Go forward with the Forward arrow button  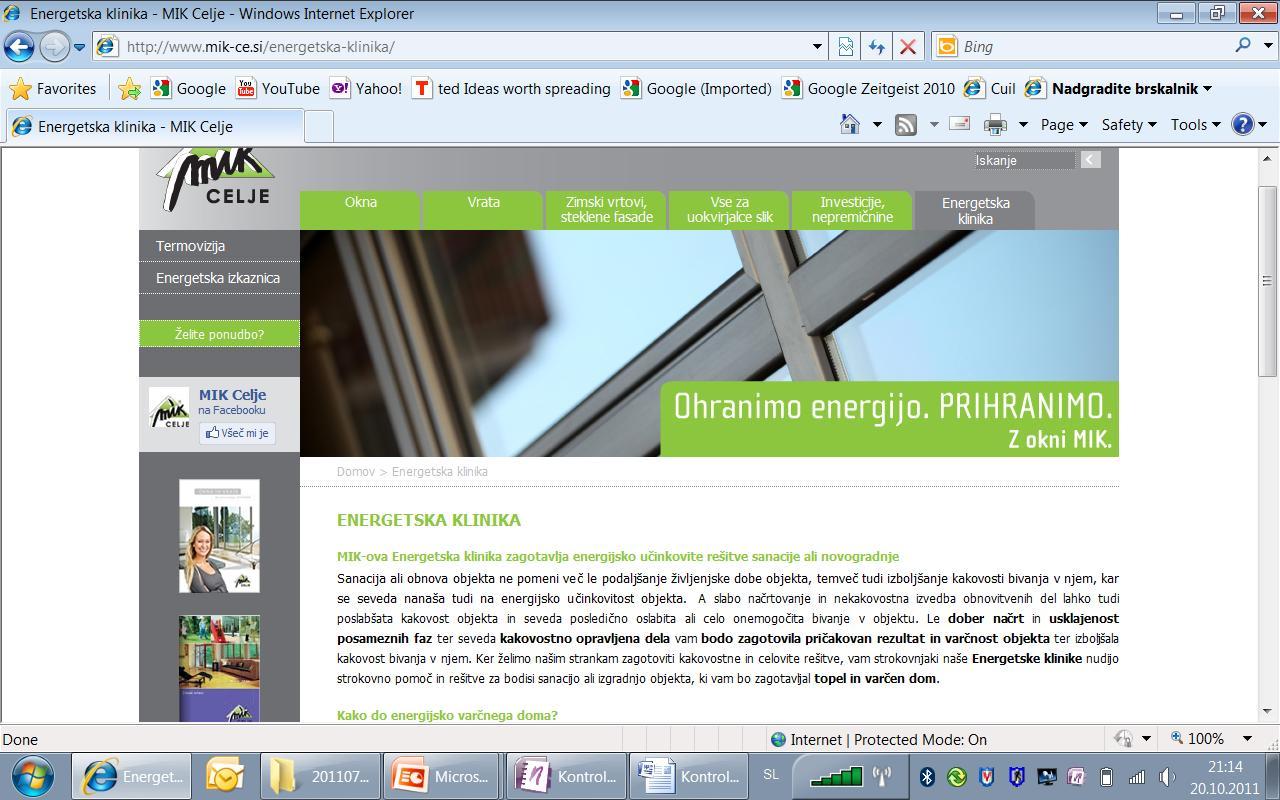54,46
